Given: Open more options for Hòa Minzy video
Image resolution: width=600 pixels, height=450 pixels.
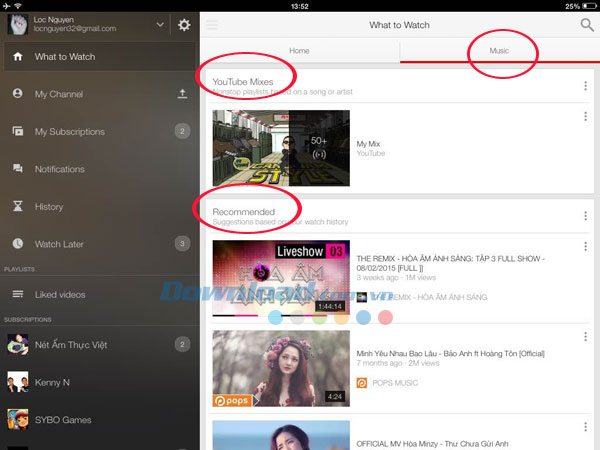Looking at the screenshot, I should pyautogui.click(x=585, y=427).
